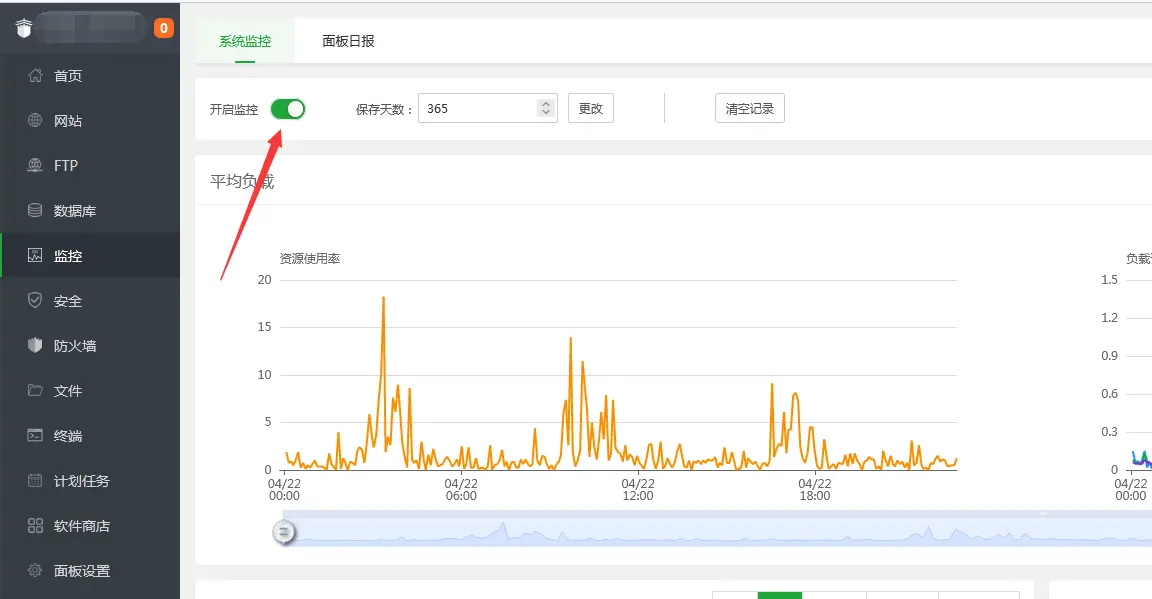The width and height of the screenshot is (1152, 599).
Task: Click the calendar icon beside 计划任务
Action: [x=35, y=480]
